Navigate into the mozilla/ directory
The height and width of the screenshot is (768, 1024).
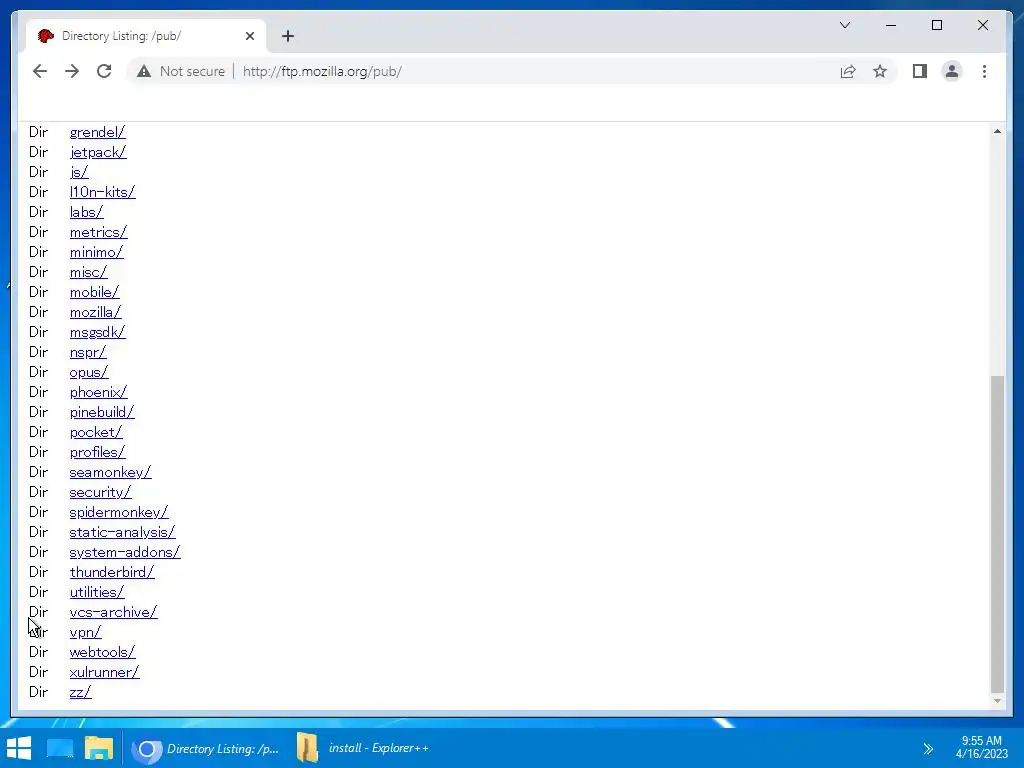(x=95, y=312)
